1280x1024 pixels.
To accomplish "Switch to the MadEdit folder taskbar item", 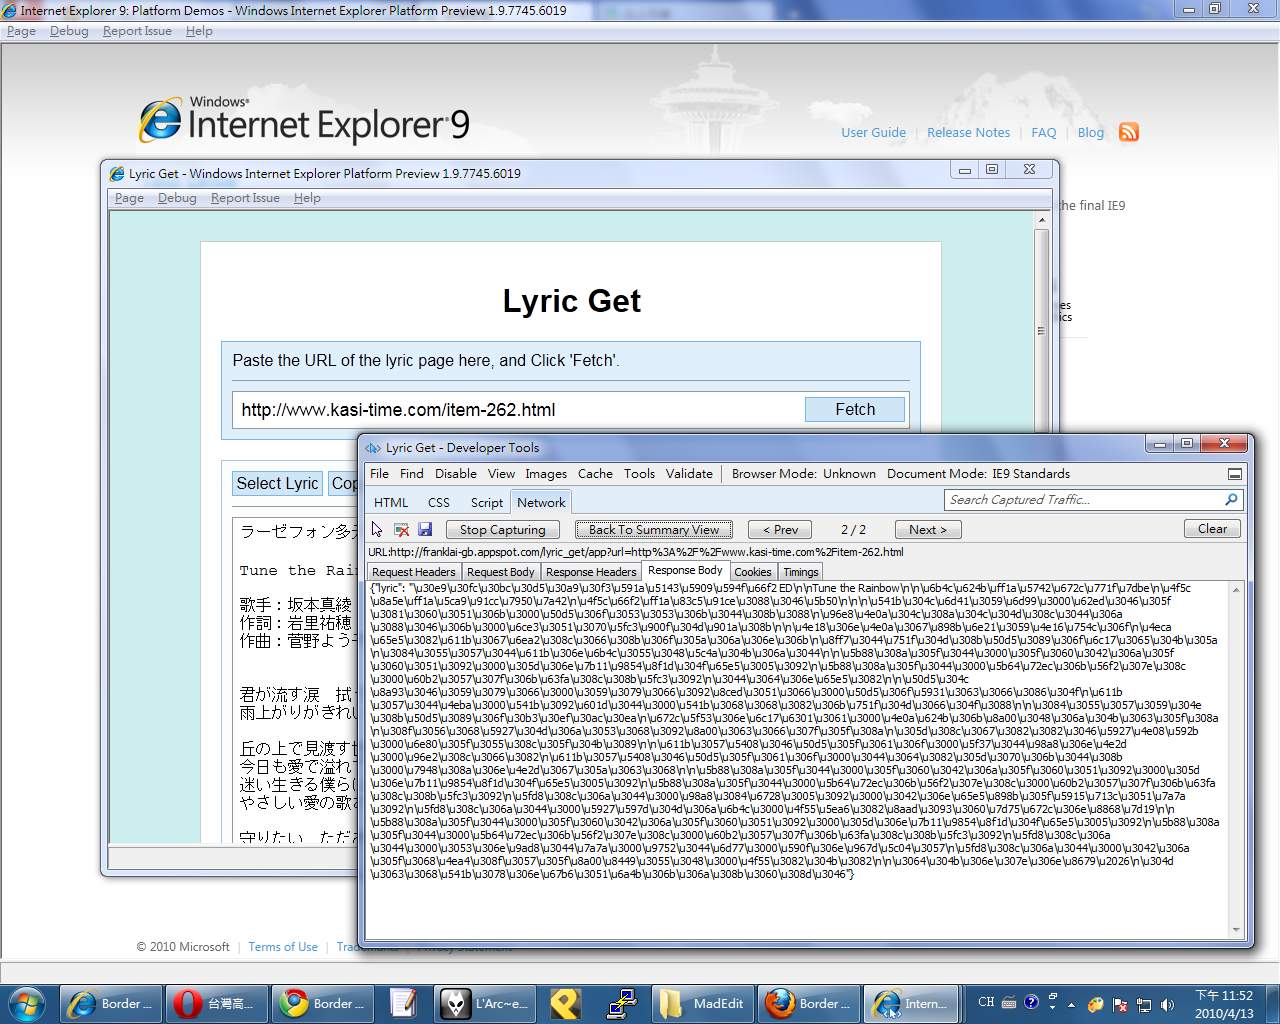I will pyautogui.click(x=703, y=1003).
